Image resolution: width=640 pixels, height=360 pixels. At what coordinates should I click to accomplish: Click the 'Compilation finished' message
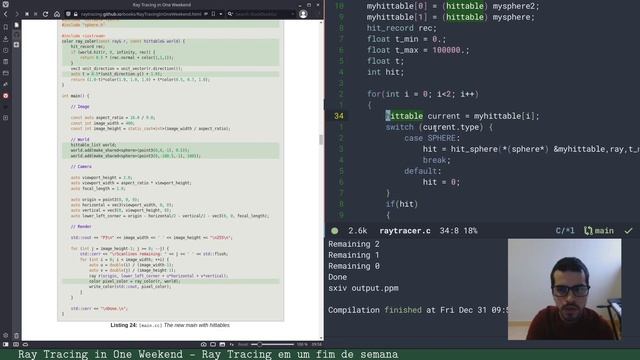375,310
